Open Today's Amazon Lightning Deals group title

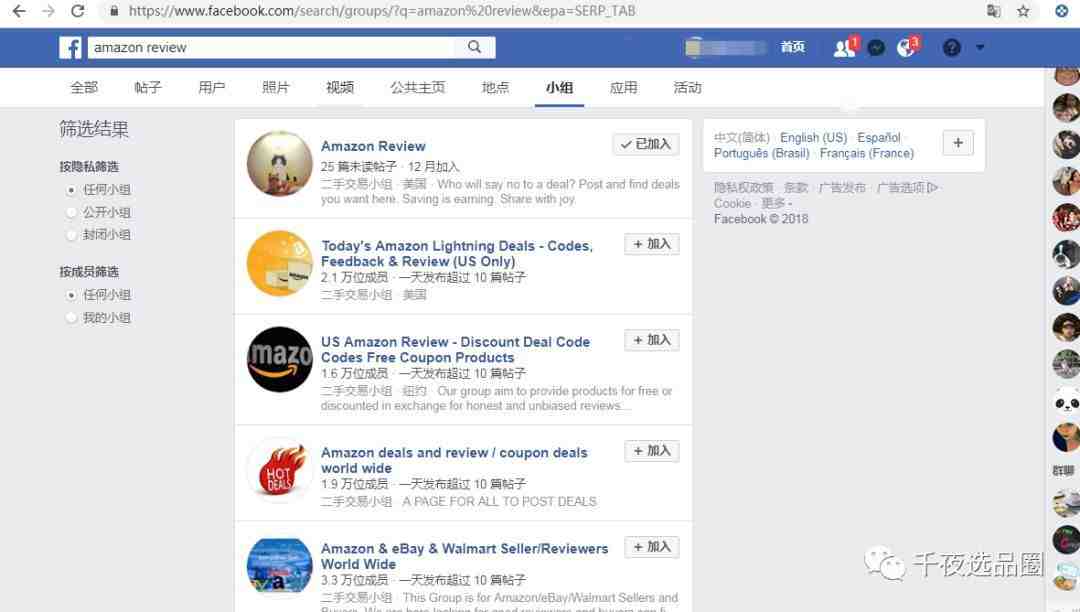(x=457, y=253)
